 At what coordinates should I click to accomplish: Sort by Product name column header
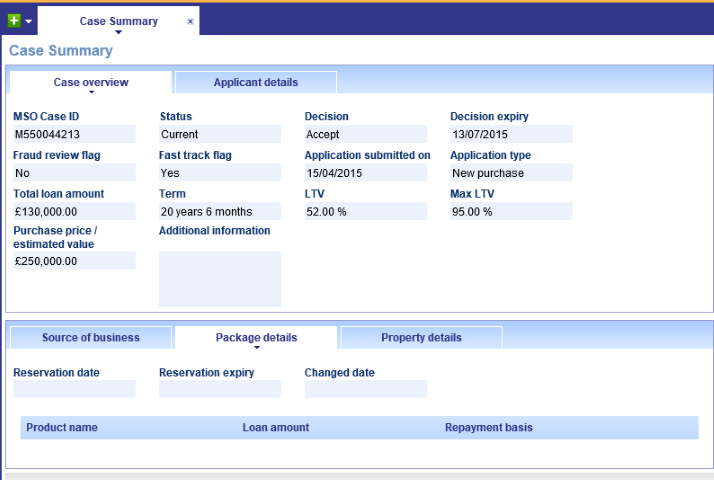click(x=62, y=427)
